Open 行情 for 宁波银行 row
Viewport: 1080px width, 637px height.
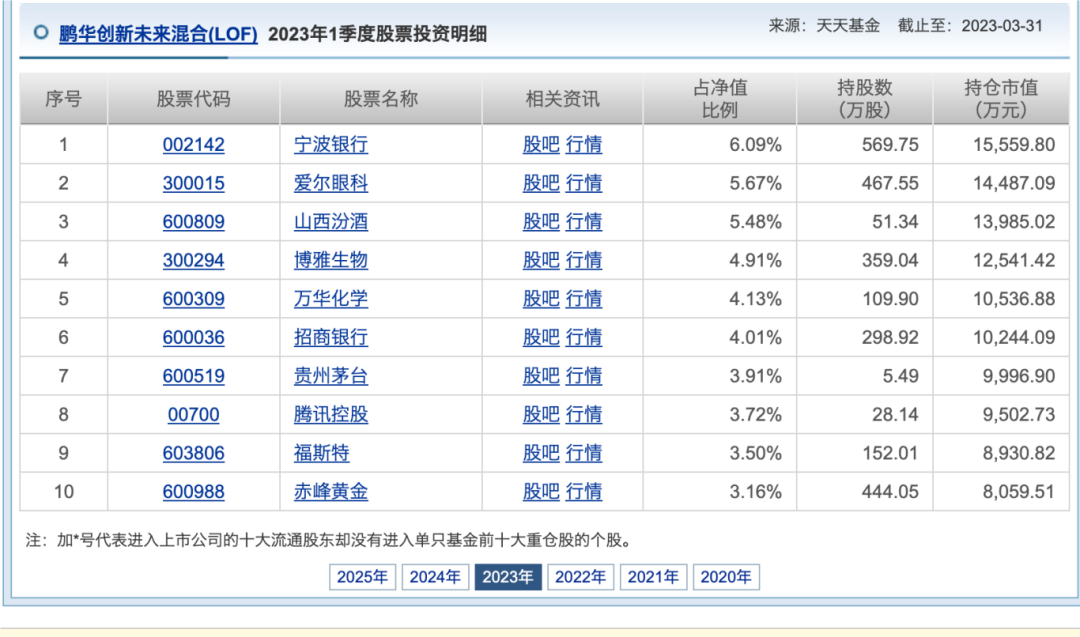pyautogui.click(x=583, y=145)
